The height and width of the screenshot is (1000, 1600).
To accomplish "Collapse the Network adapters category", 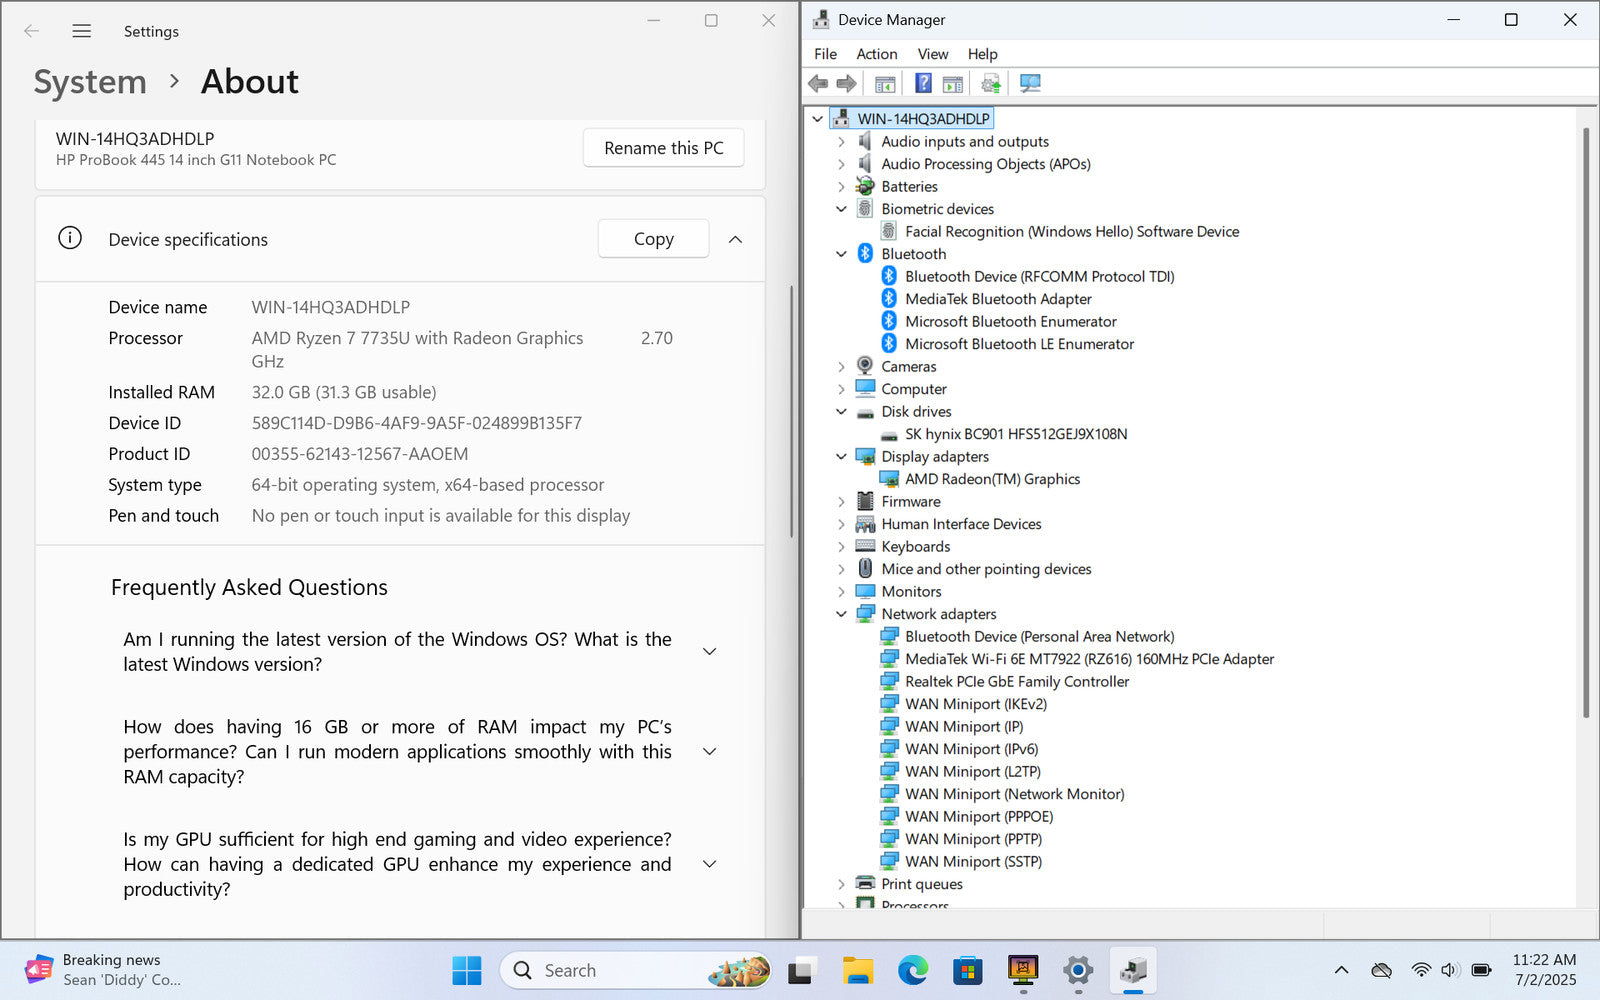I will (841, 614).
